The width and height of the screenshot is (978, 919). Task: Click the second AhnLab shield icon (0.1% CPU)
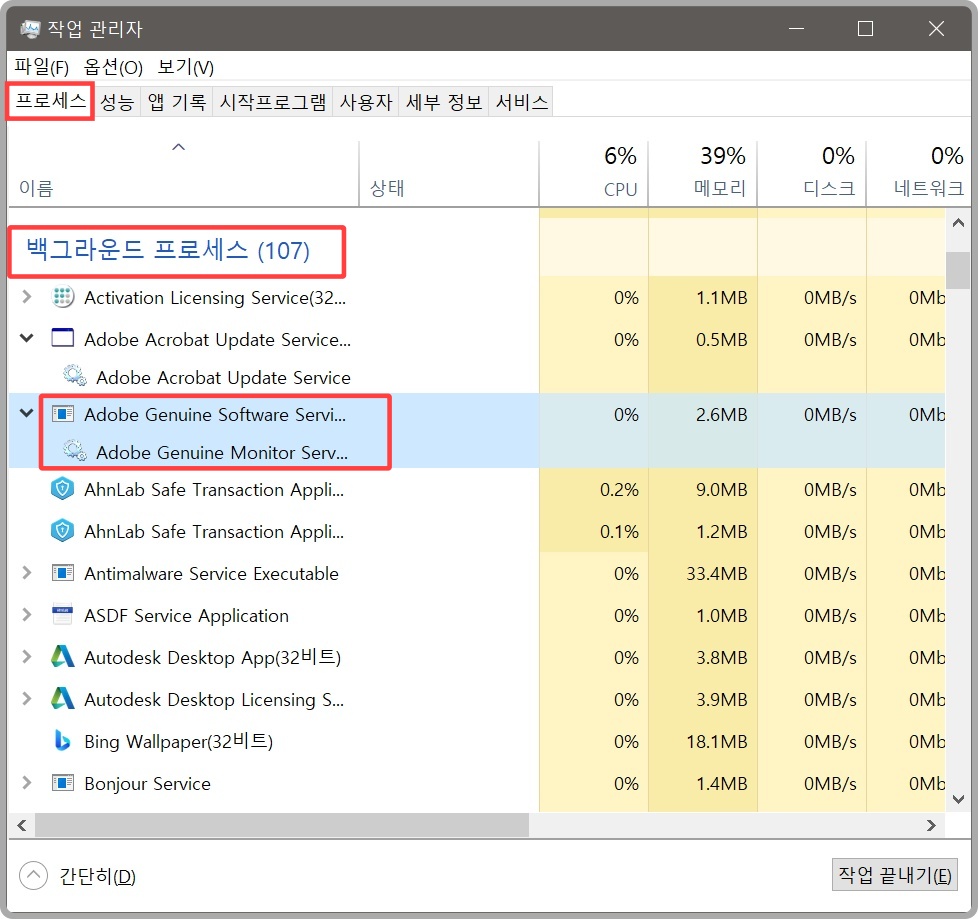pos(62,531)
